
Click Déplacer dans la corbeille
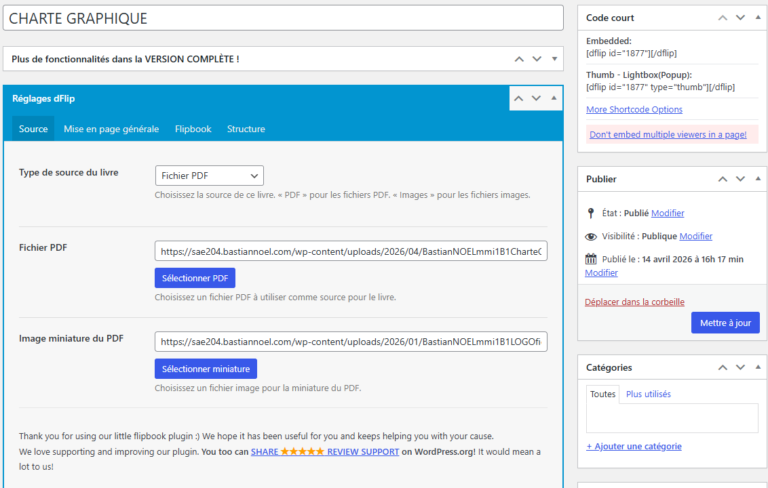click(634, 302)
